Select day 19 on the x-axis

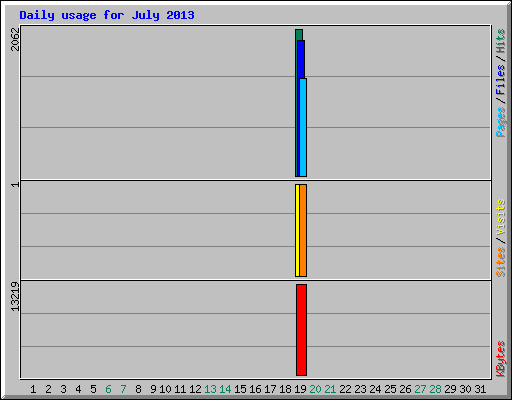point(300,389)
